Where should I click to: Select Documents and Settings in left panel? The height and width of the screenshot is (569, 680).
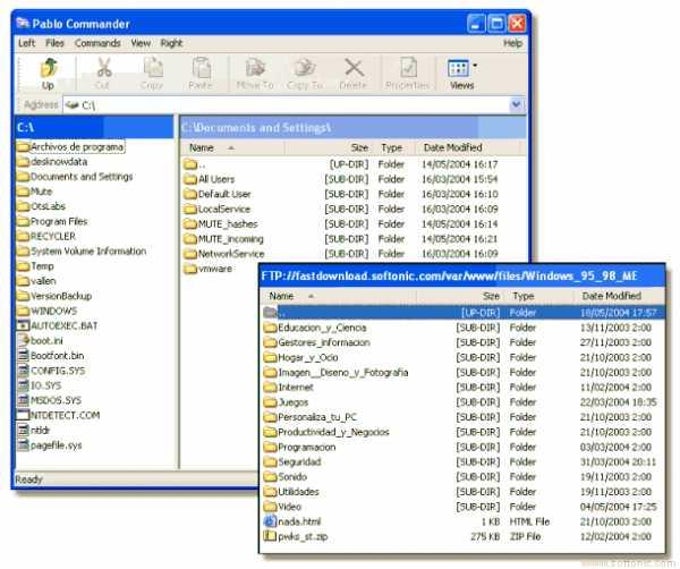75,177
